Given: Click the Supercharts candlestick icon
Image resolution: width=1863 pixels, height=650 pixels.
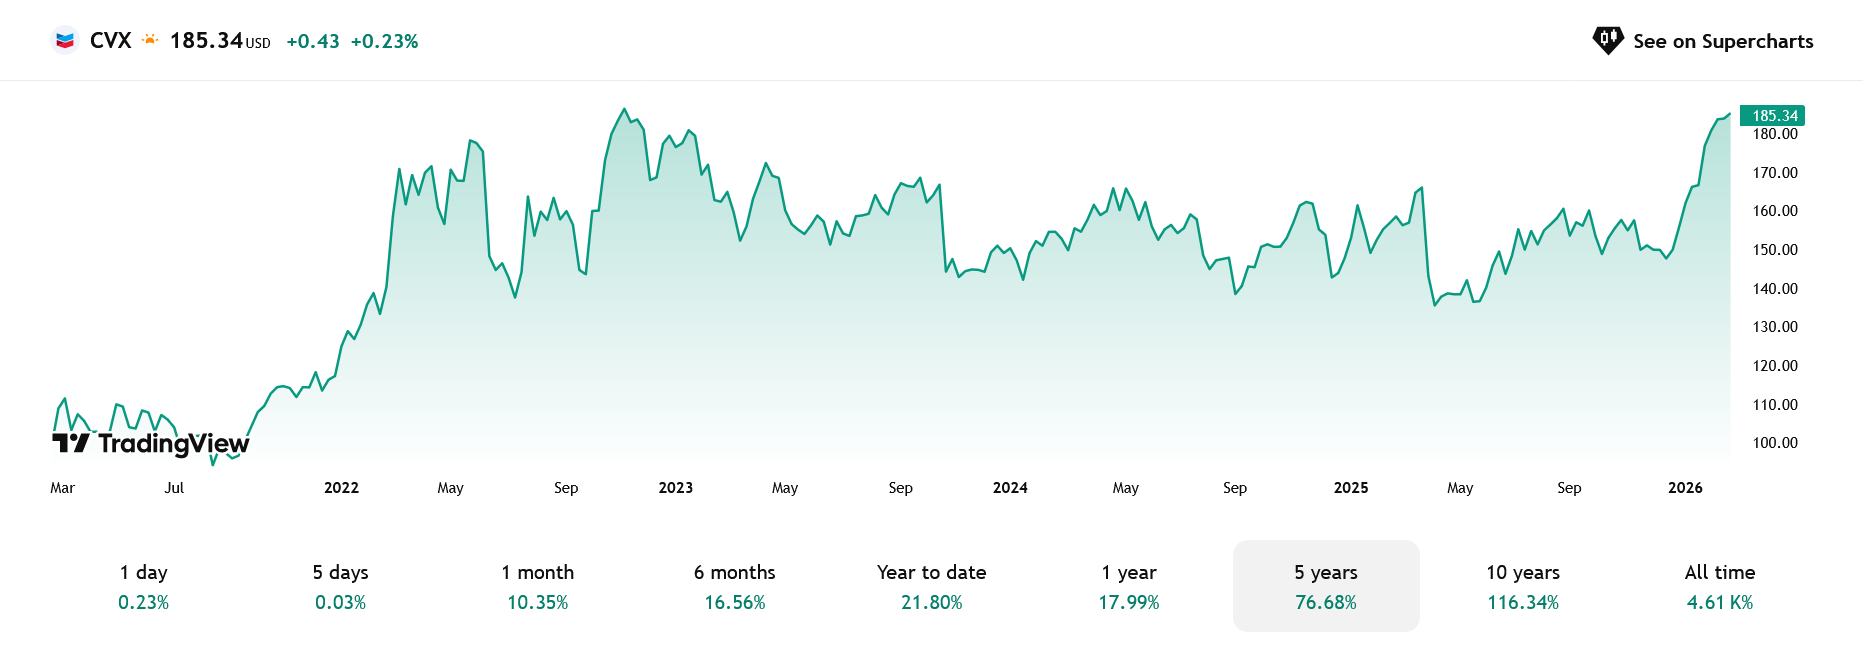Looking at the screenshot, I should (x=1607, y=40).
